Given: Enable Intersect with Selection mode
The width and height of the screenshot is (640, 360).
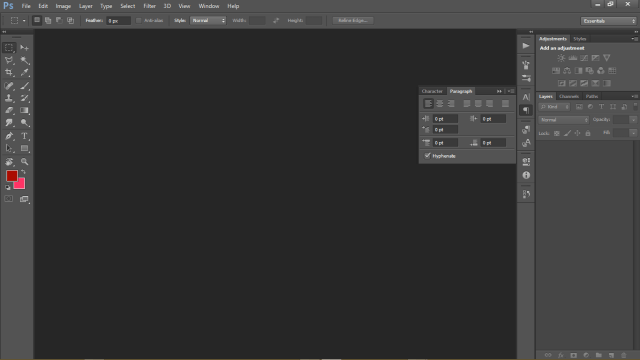Looking at the screenshot, I should coord(71,20).
